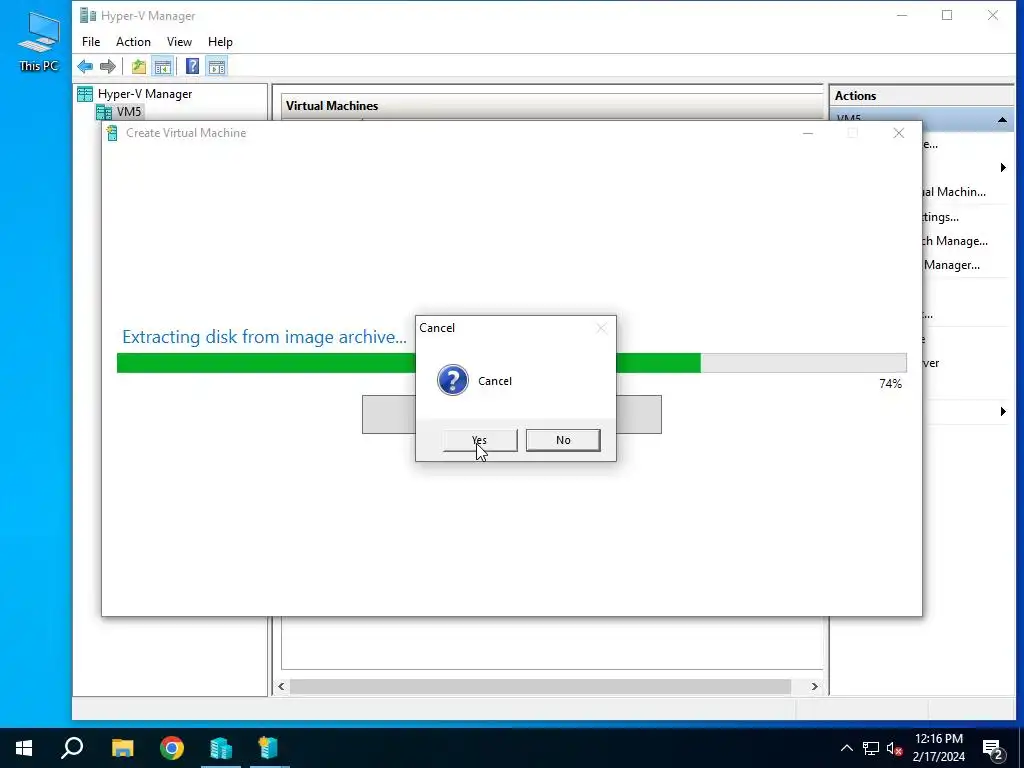This screenshot has width=1024, height=768.
Task: Minimize the Create Virtual Machine window
Action: tap(808, 133)
